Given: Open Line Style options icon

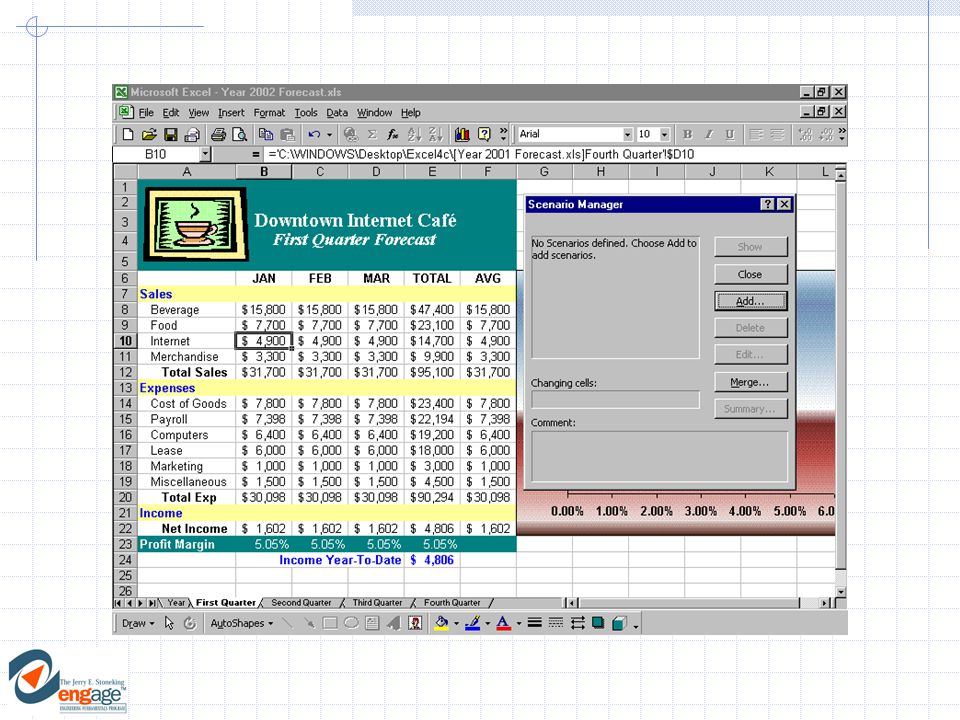Looking at the screenshot, I should pos(534,623).
